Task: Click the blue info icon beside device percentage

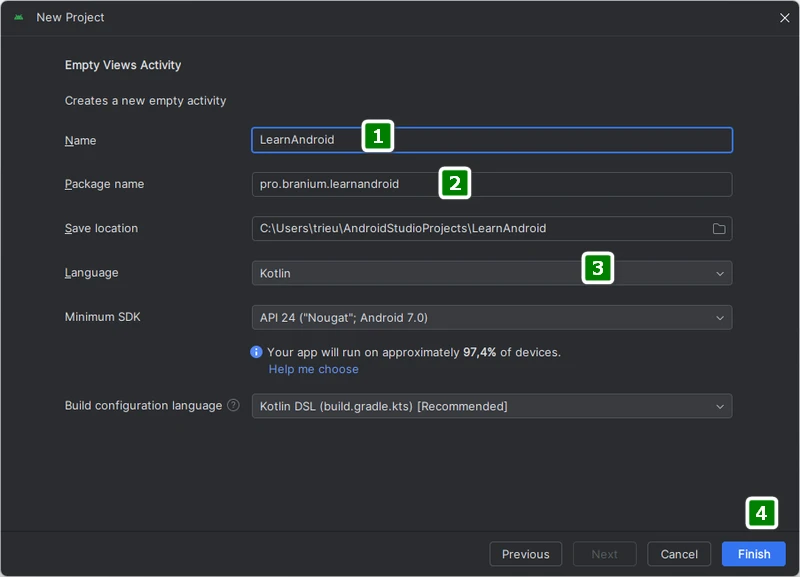Action: pos(256,352)
